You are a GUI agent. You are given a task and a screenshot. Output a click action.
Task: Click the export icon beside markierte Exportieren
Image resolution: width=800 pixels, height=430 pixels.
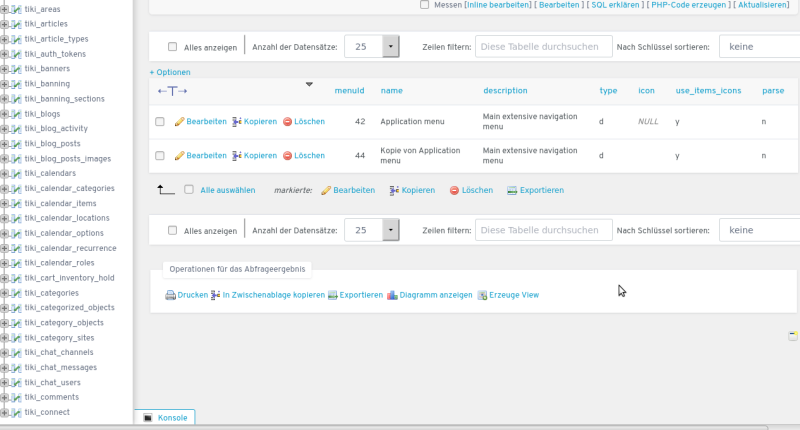(512, 190)
